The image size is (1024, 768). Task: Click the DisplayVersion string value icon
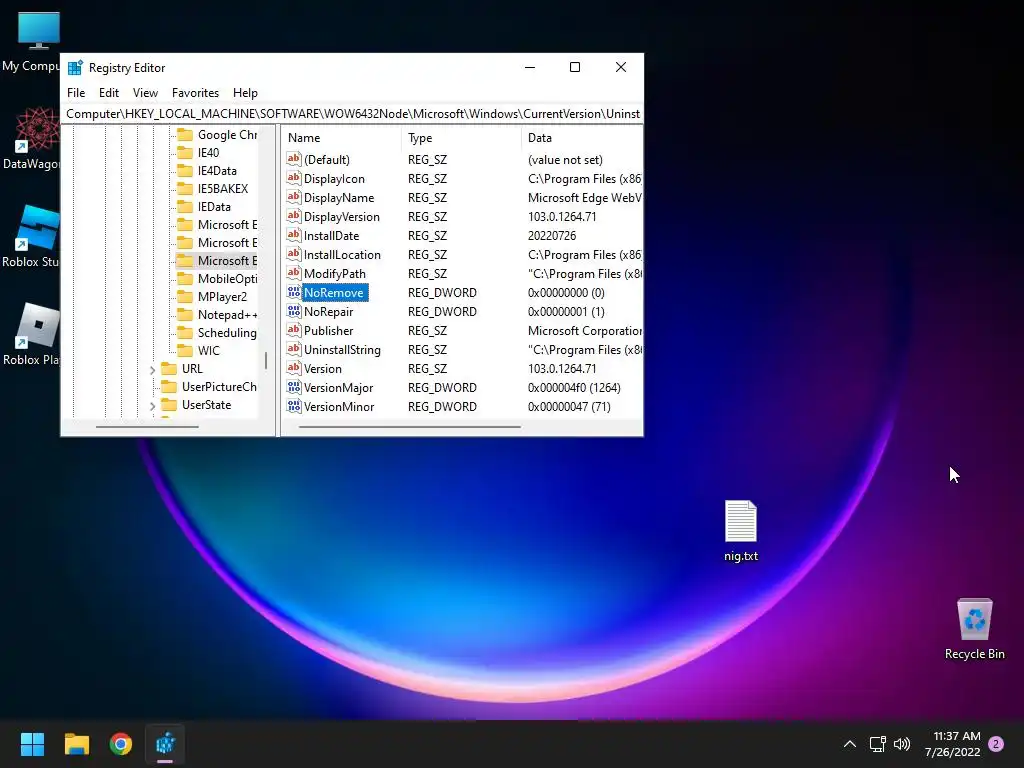(x=294, y=216)
